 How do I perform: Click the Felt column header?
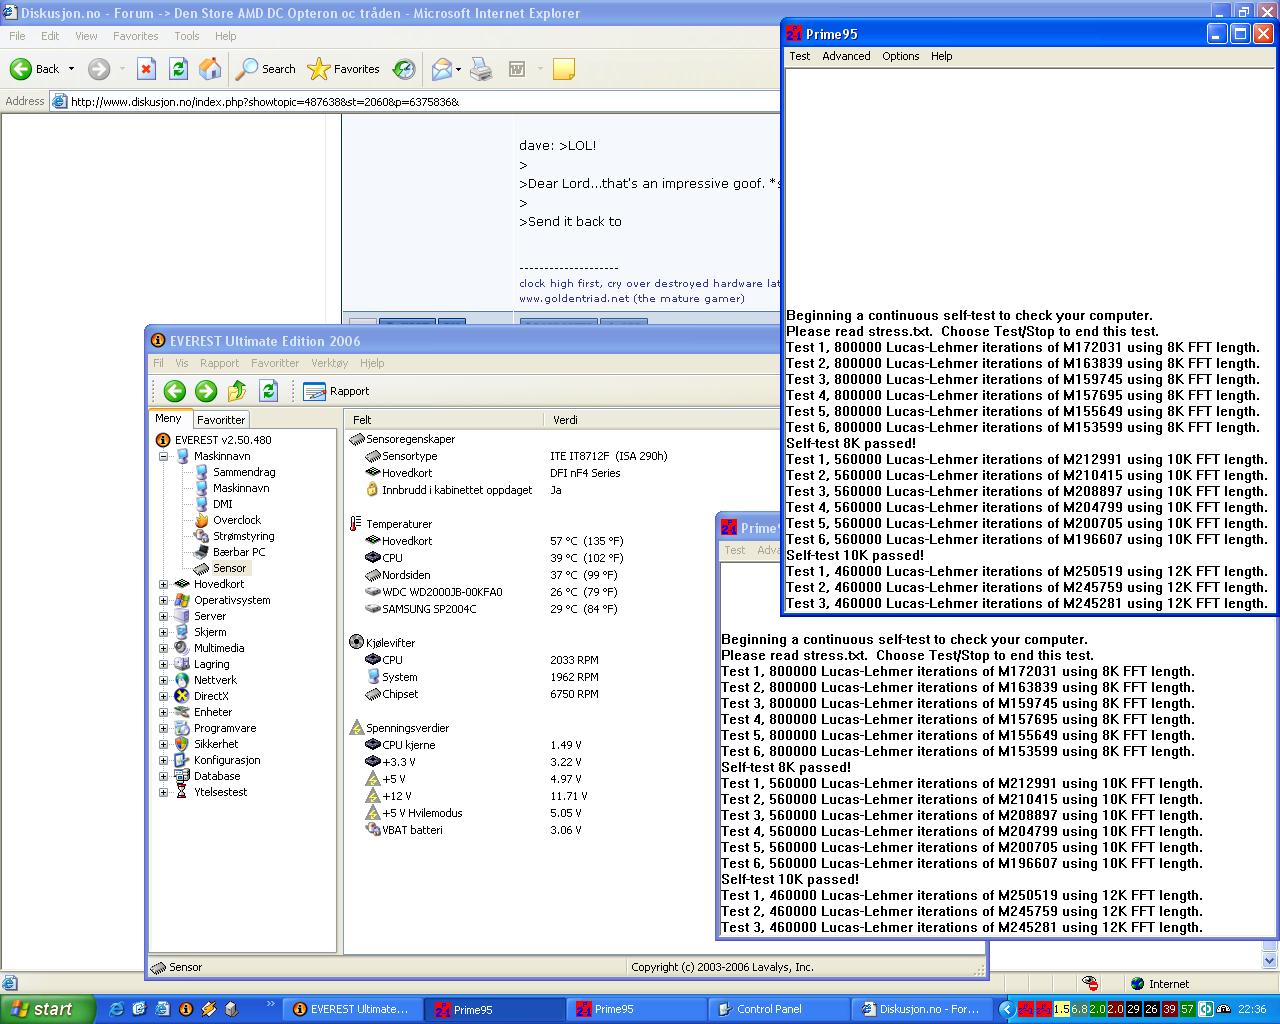click(x=444, y=420)
